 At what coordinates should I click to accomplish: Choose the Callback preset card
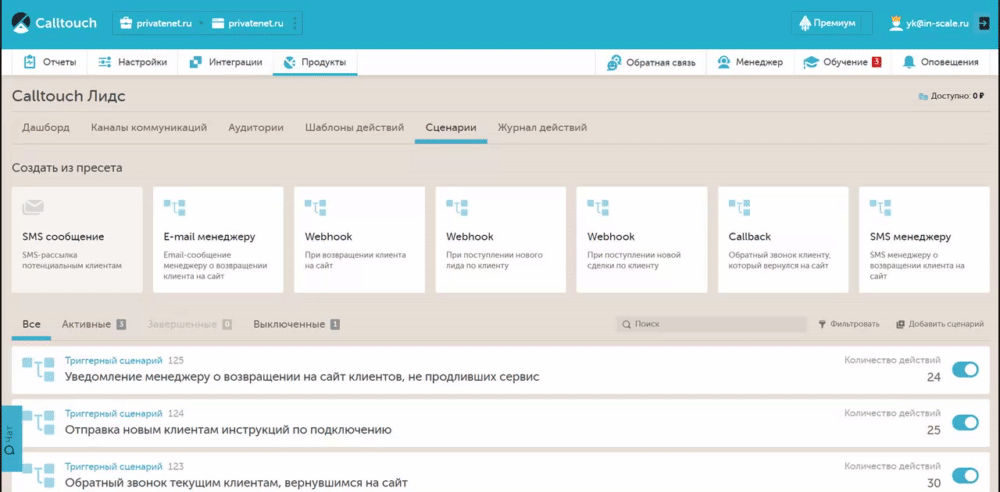[783, 239]
